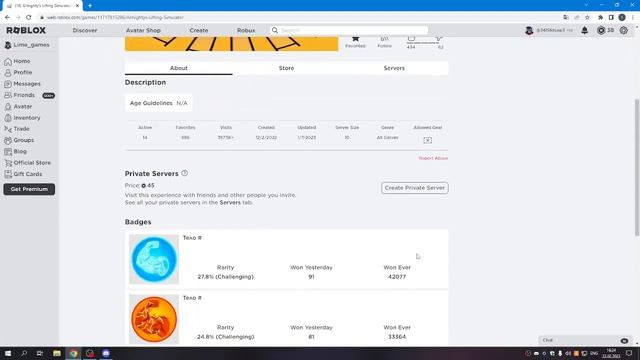Click the 42077 Won Ever value
This screenshot has width=640, height=360.
point(397,277)
